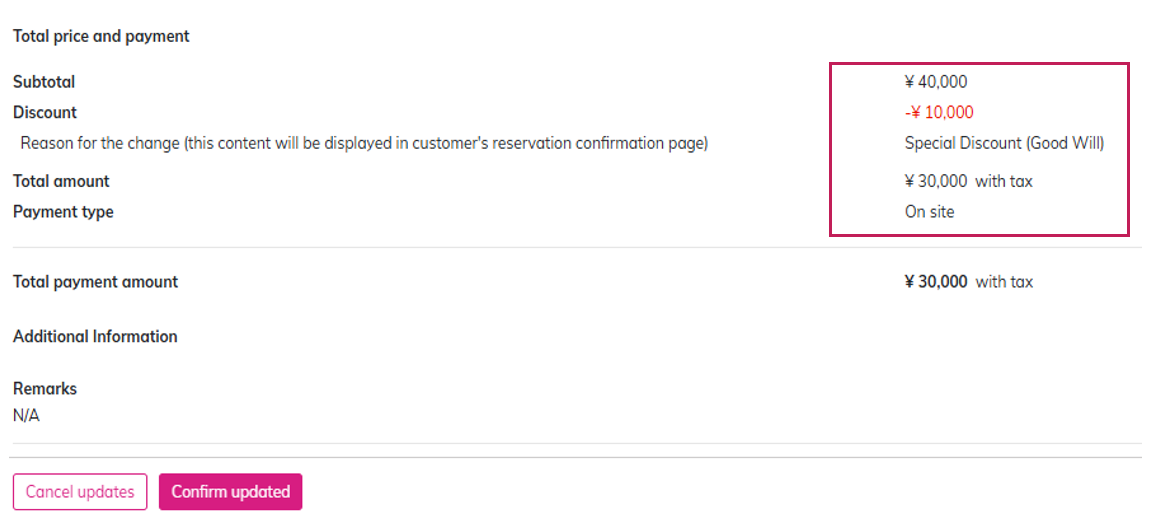
Task: Click the Total payment amount label
Action: pos(95,282)
